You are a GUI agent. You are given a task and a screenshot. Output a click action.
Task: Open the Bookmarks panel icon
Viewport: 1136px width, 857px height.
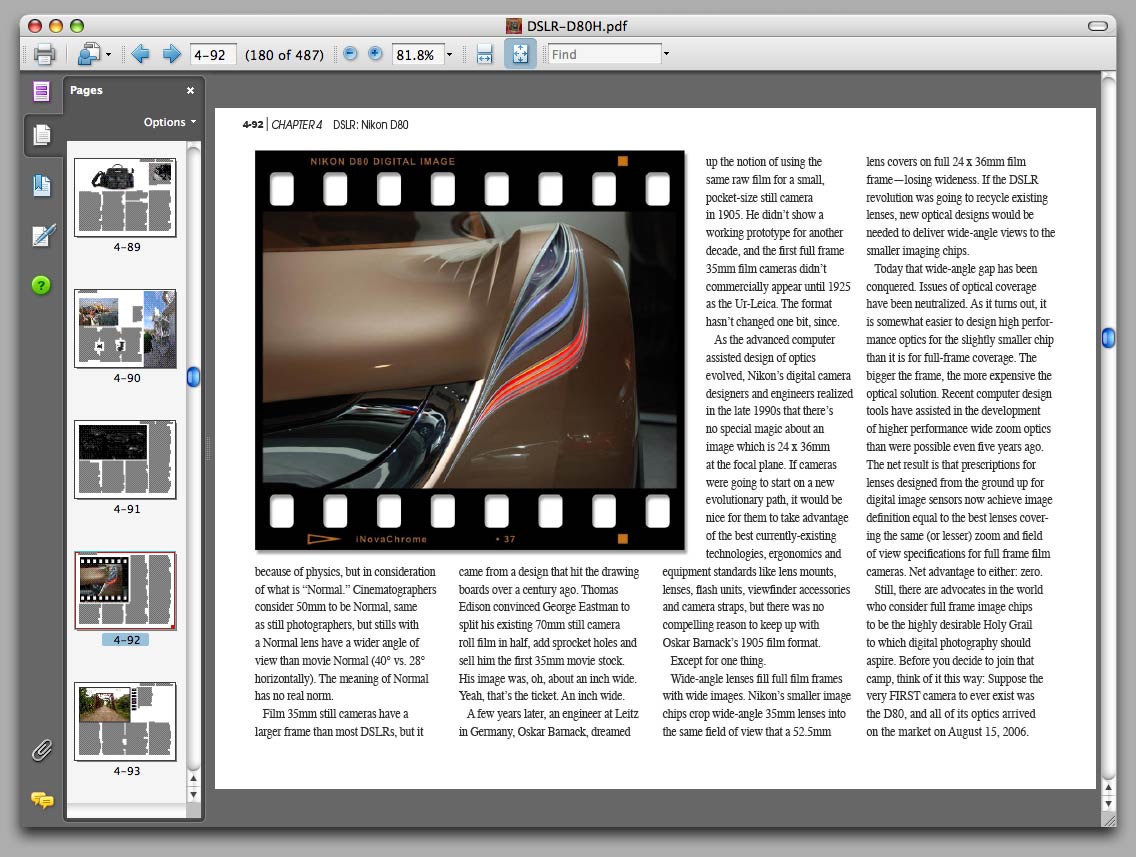click(42, 186)
